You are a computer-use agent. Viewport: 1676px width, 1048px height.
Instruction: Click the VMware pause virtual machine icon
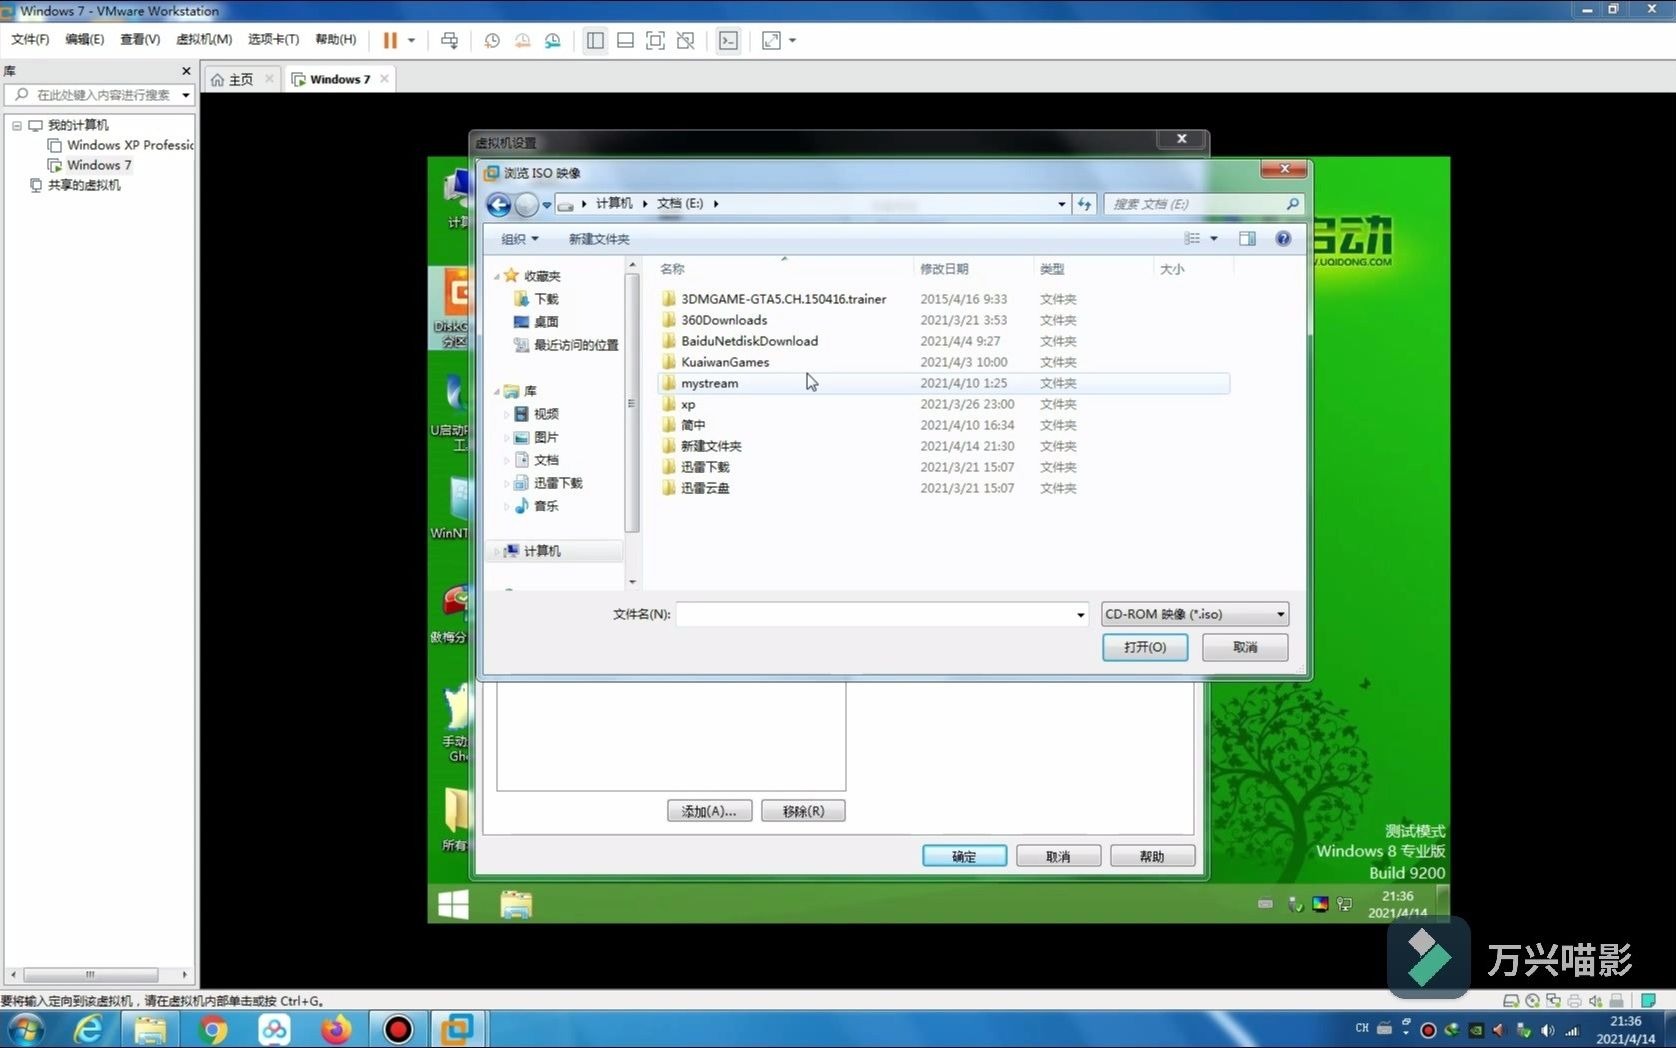click(x=390, y=40)
